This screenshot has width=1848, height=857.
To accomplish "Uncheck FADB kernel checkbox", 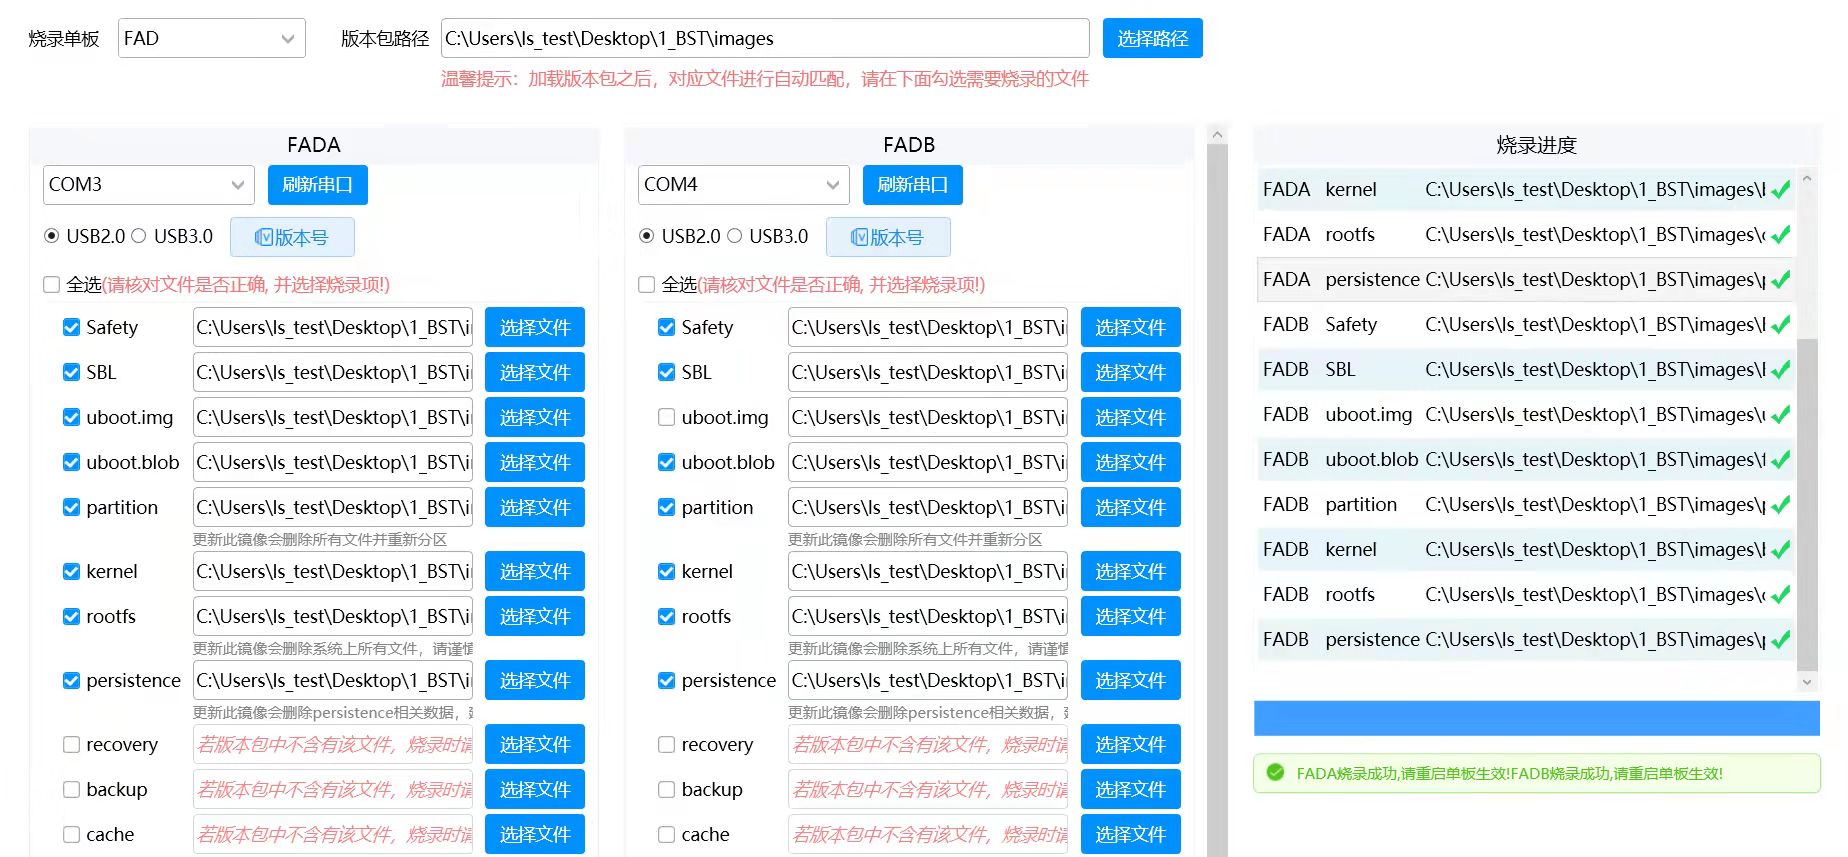I will point(666,571).
